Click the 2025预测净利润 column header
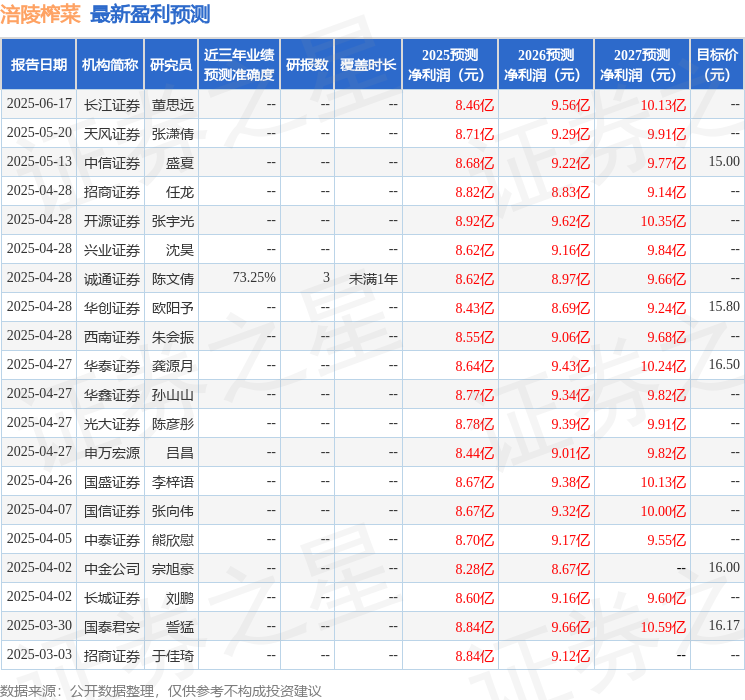Viewport: 745px width, 700px height. 450,65
